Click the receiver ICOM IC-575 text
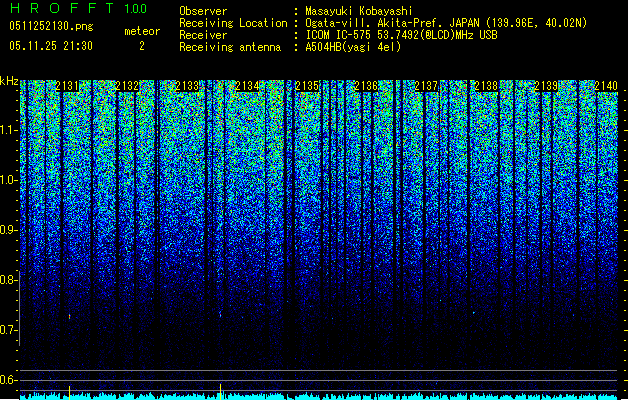 pyautogui.click(x=401, y=35)
